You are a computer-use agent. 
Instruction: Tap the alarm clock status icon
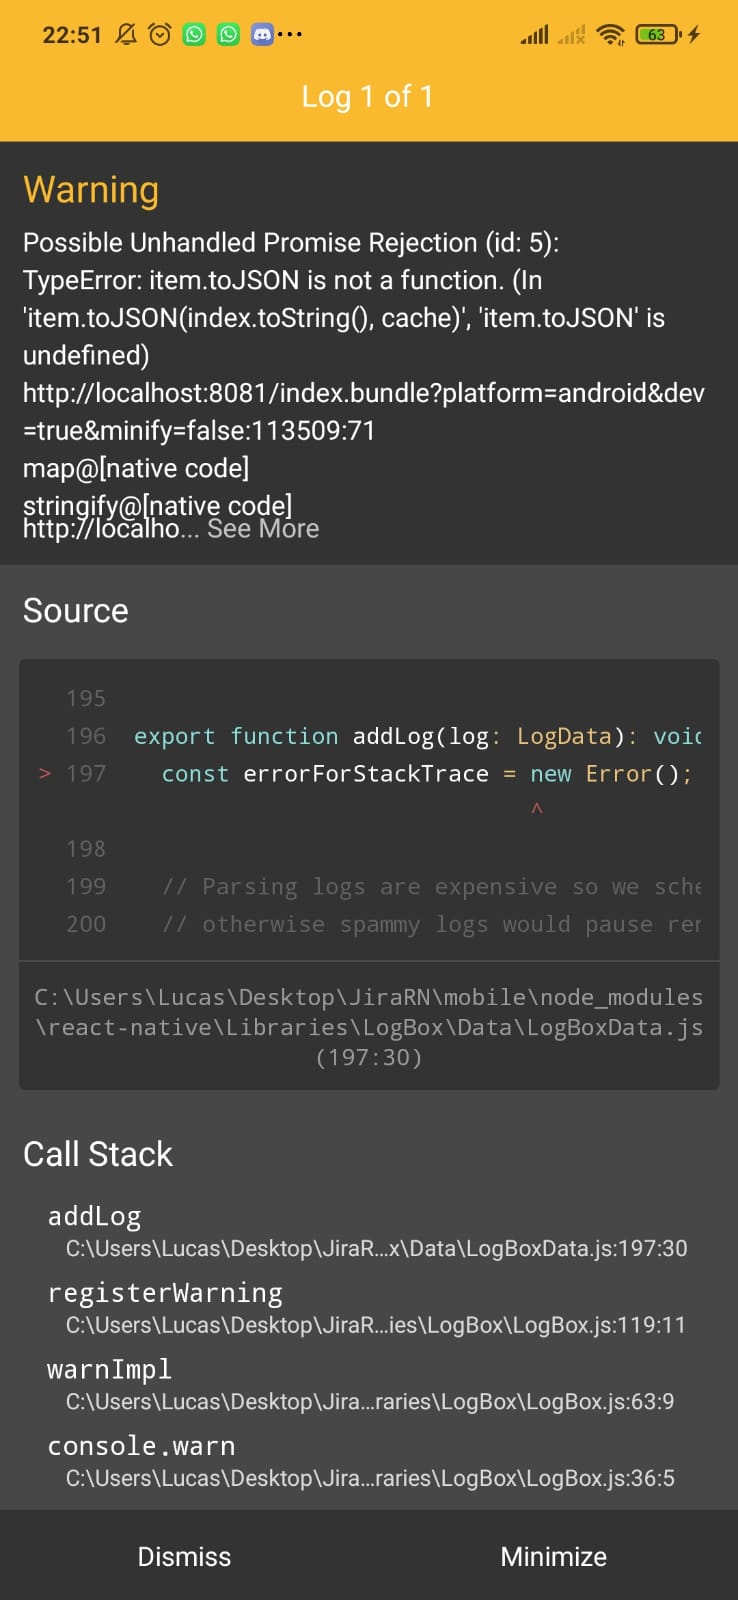(160, 35)
